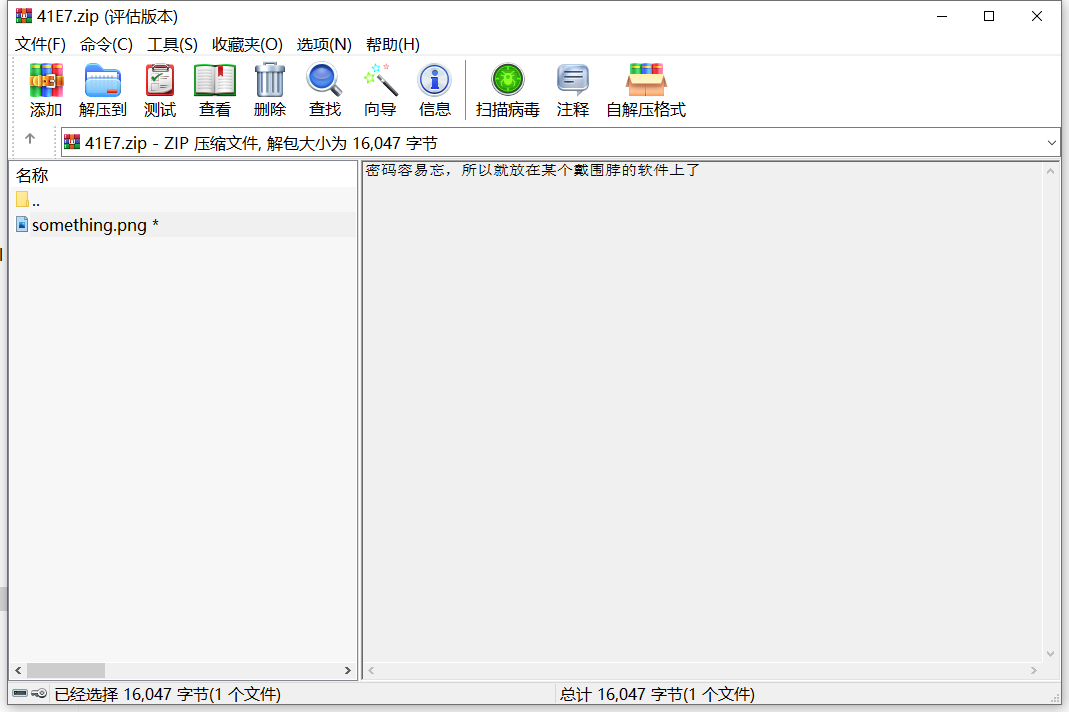Click the SFX (自解压格式) icon
The height and width of the screenshot is (712, 1069).
[x=645, y=80]
